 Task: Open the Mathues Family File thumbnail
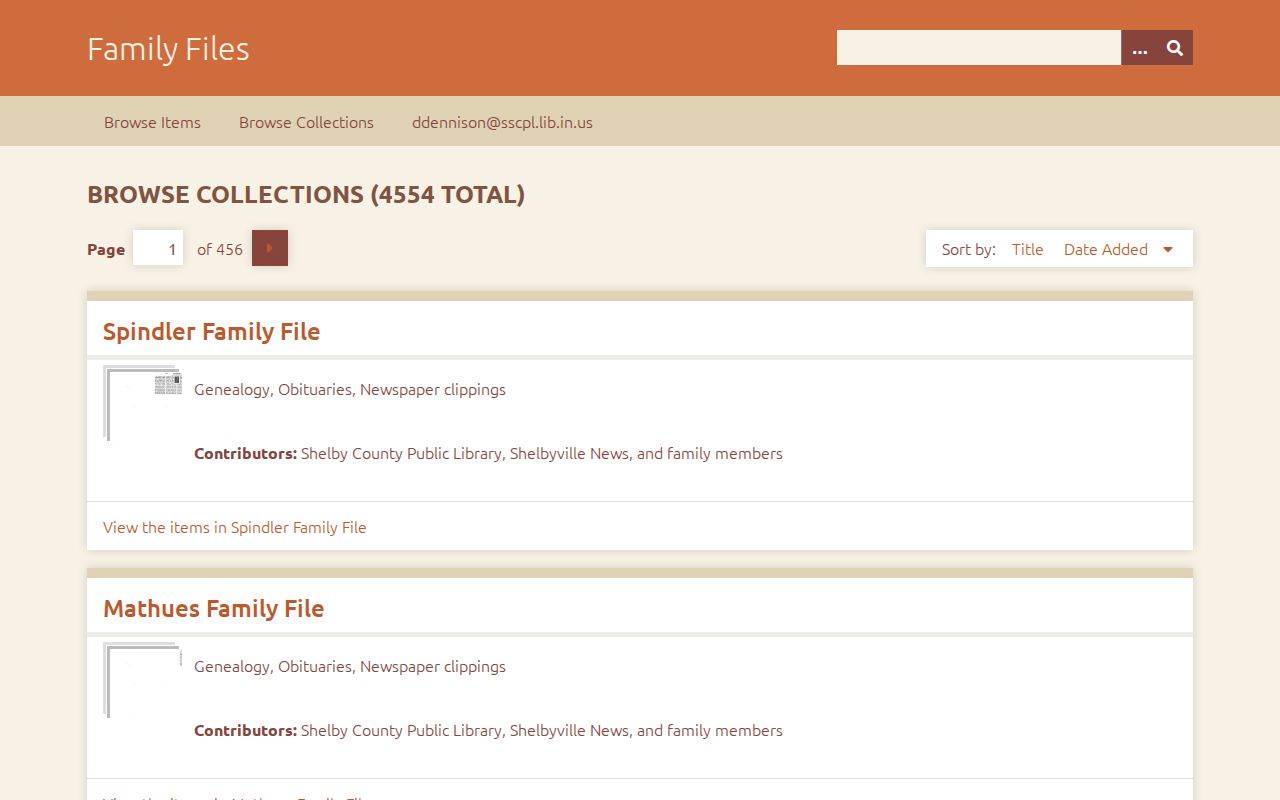[x=142, y=680]
